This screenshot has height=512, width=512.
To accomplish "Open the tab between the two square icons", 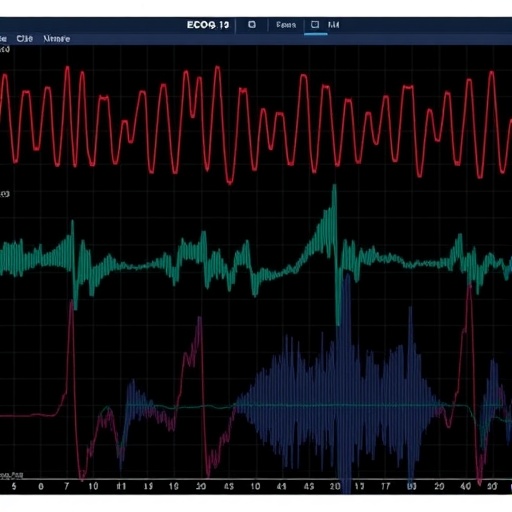I will coord(286,25).
